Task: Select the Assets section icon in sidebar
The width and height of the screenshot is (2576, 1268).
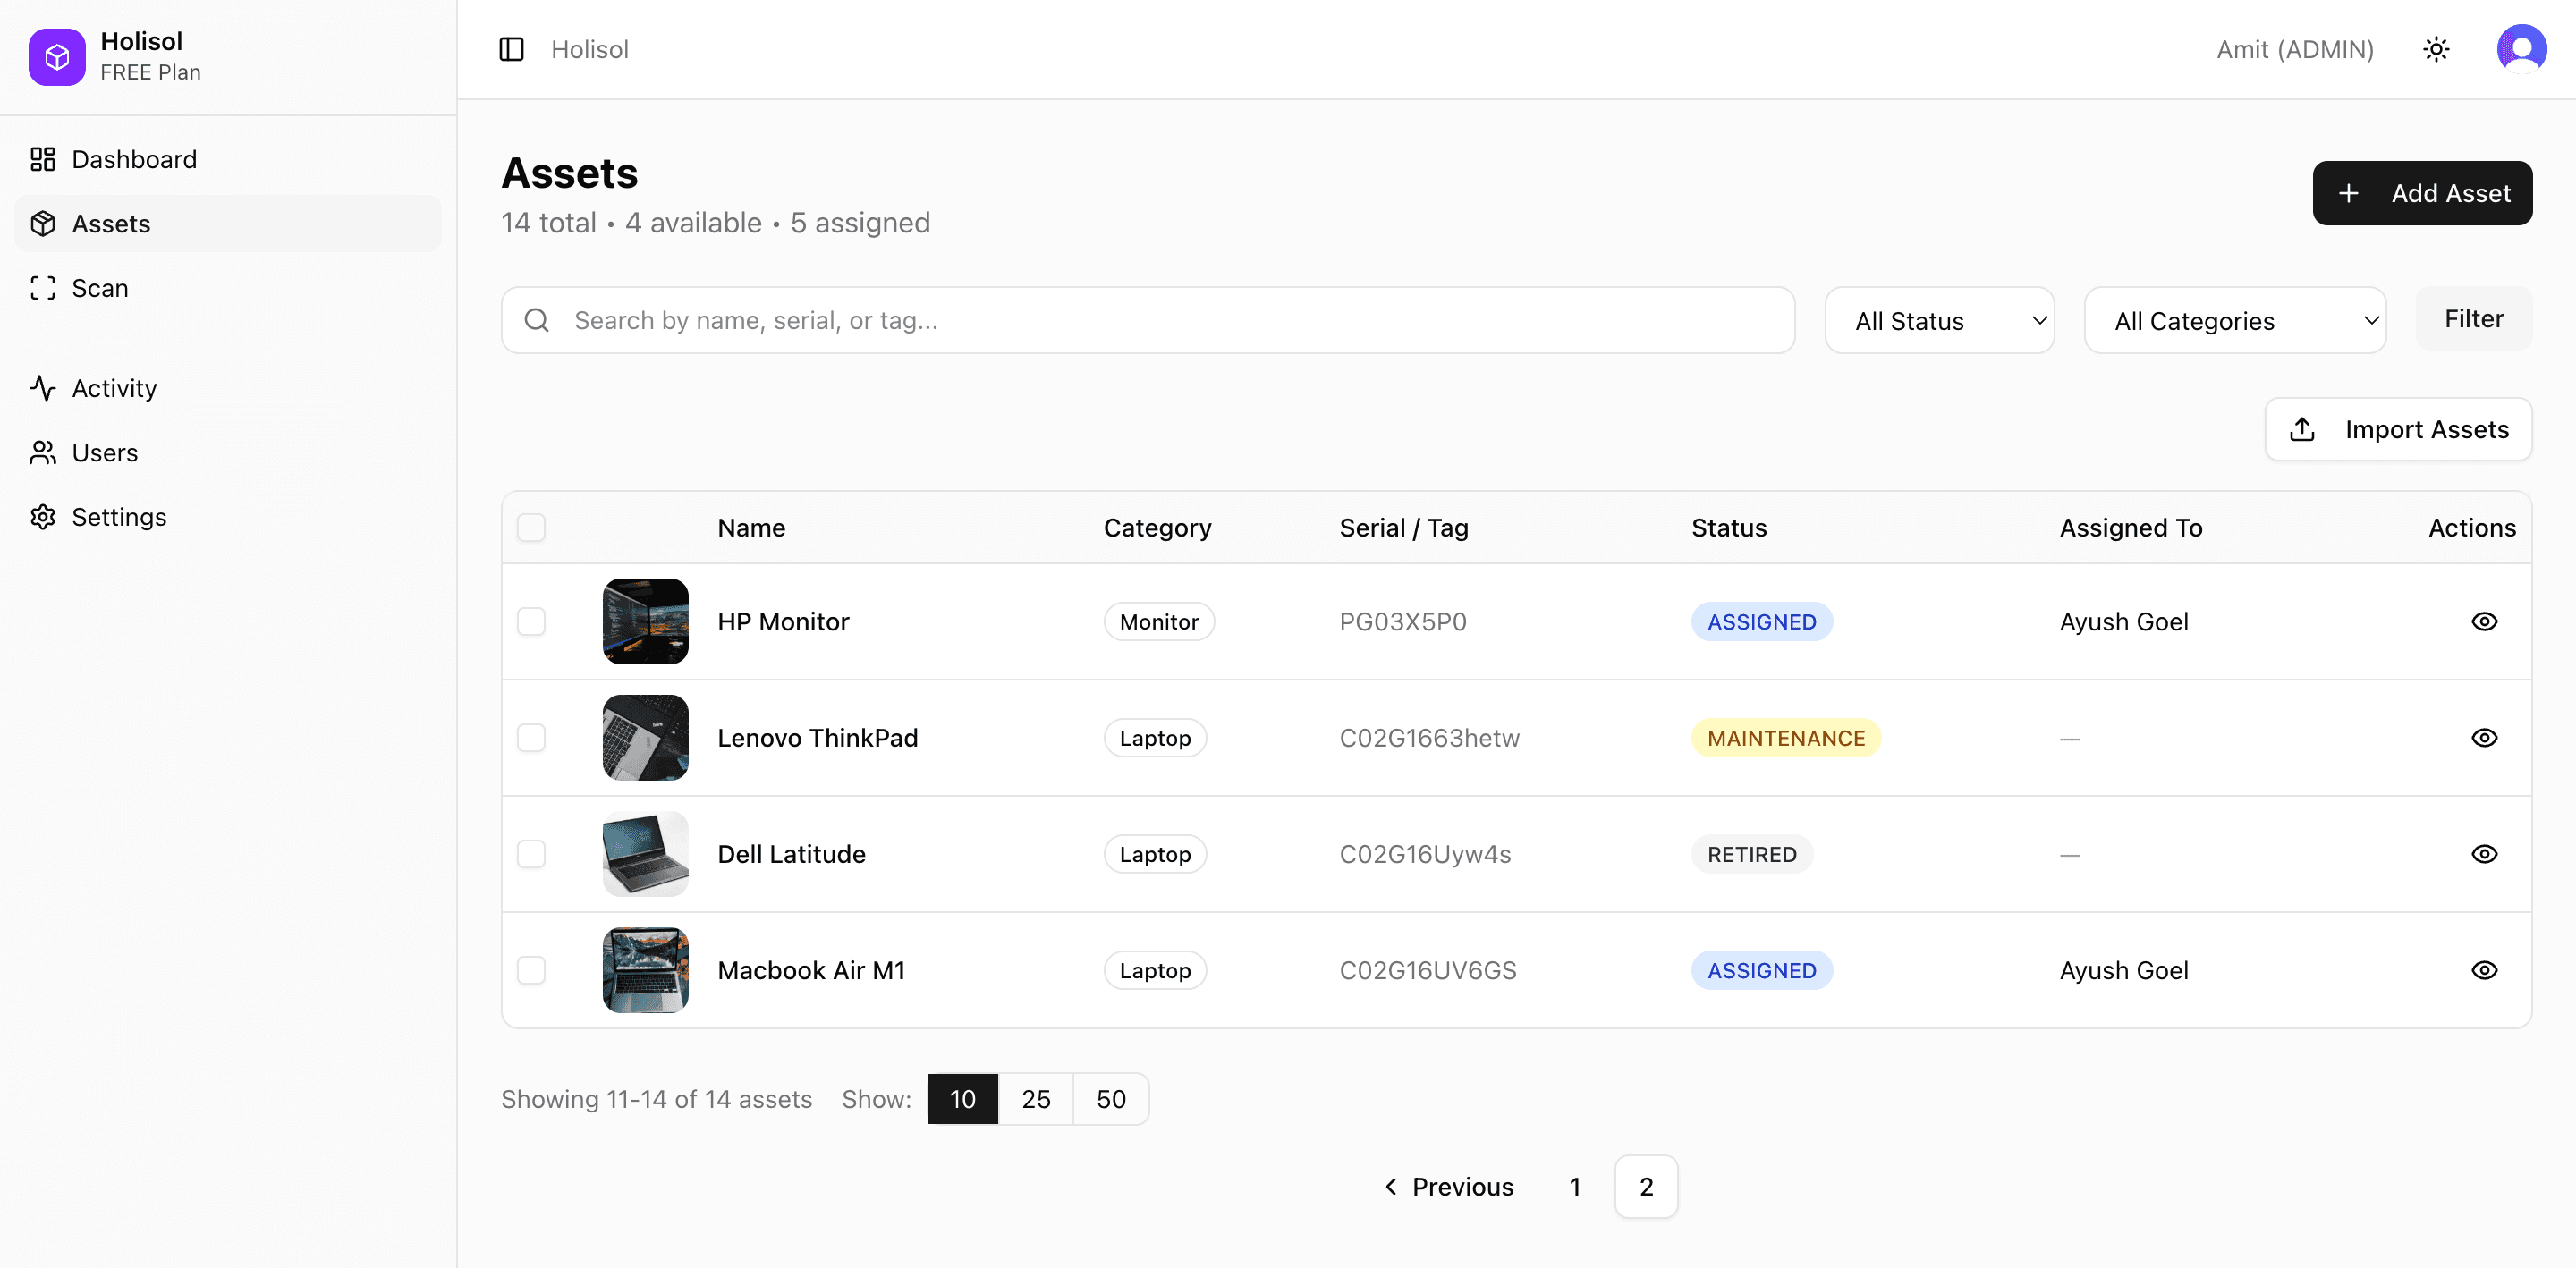Action: [43, 223]
